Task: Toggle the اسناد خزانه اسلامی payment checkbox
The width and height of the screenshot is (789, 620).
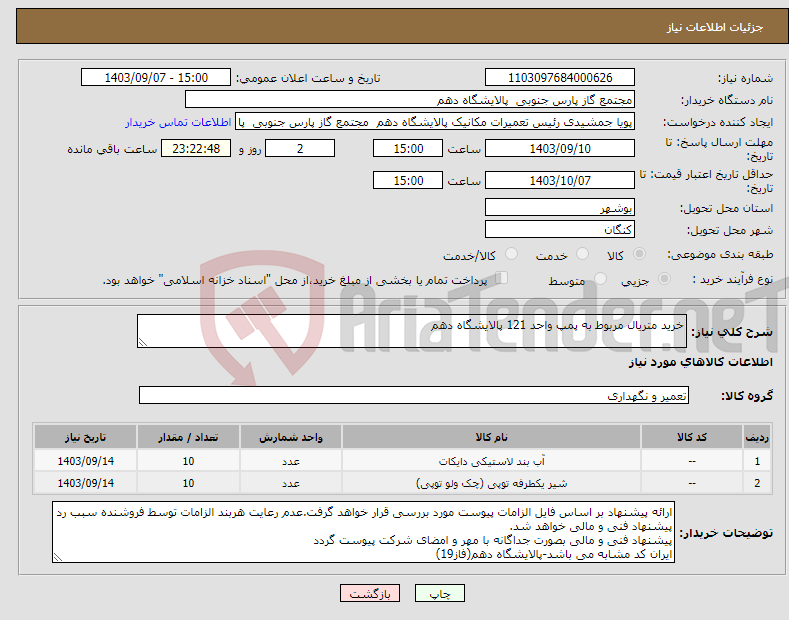Action: click(502, 278)
